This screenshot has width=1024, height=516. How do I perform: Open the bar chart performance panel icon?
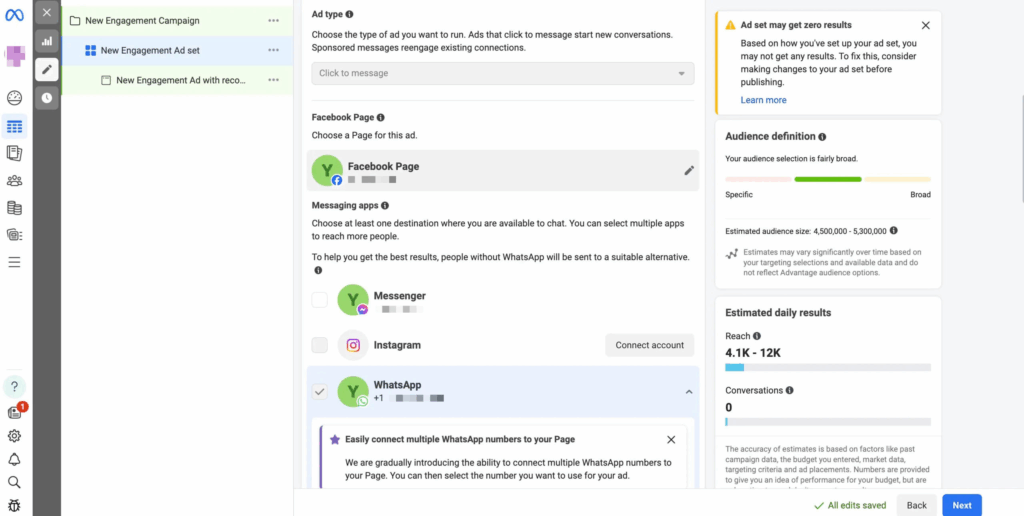(46, 41)
